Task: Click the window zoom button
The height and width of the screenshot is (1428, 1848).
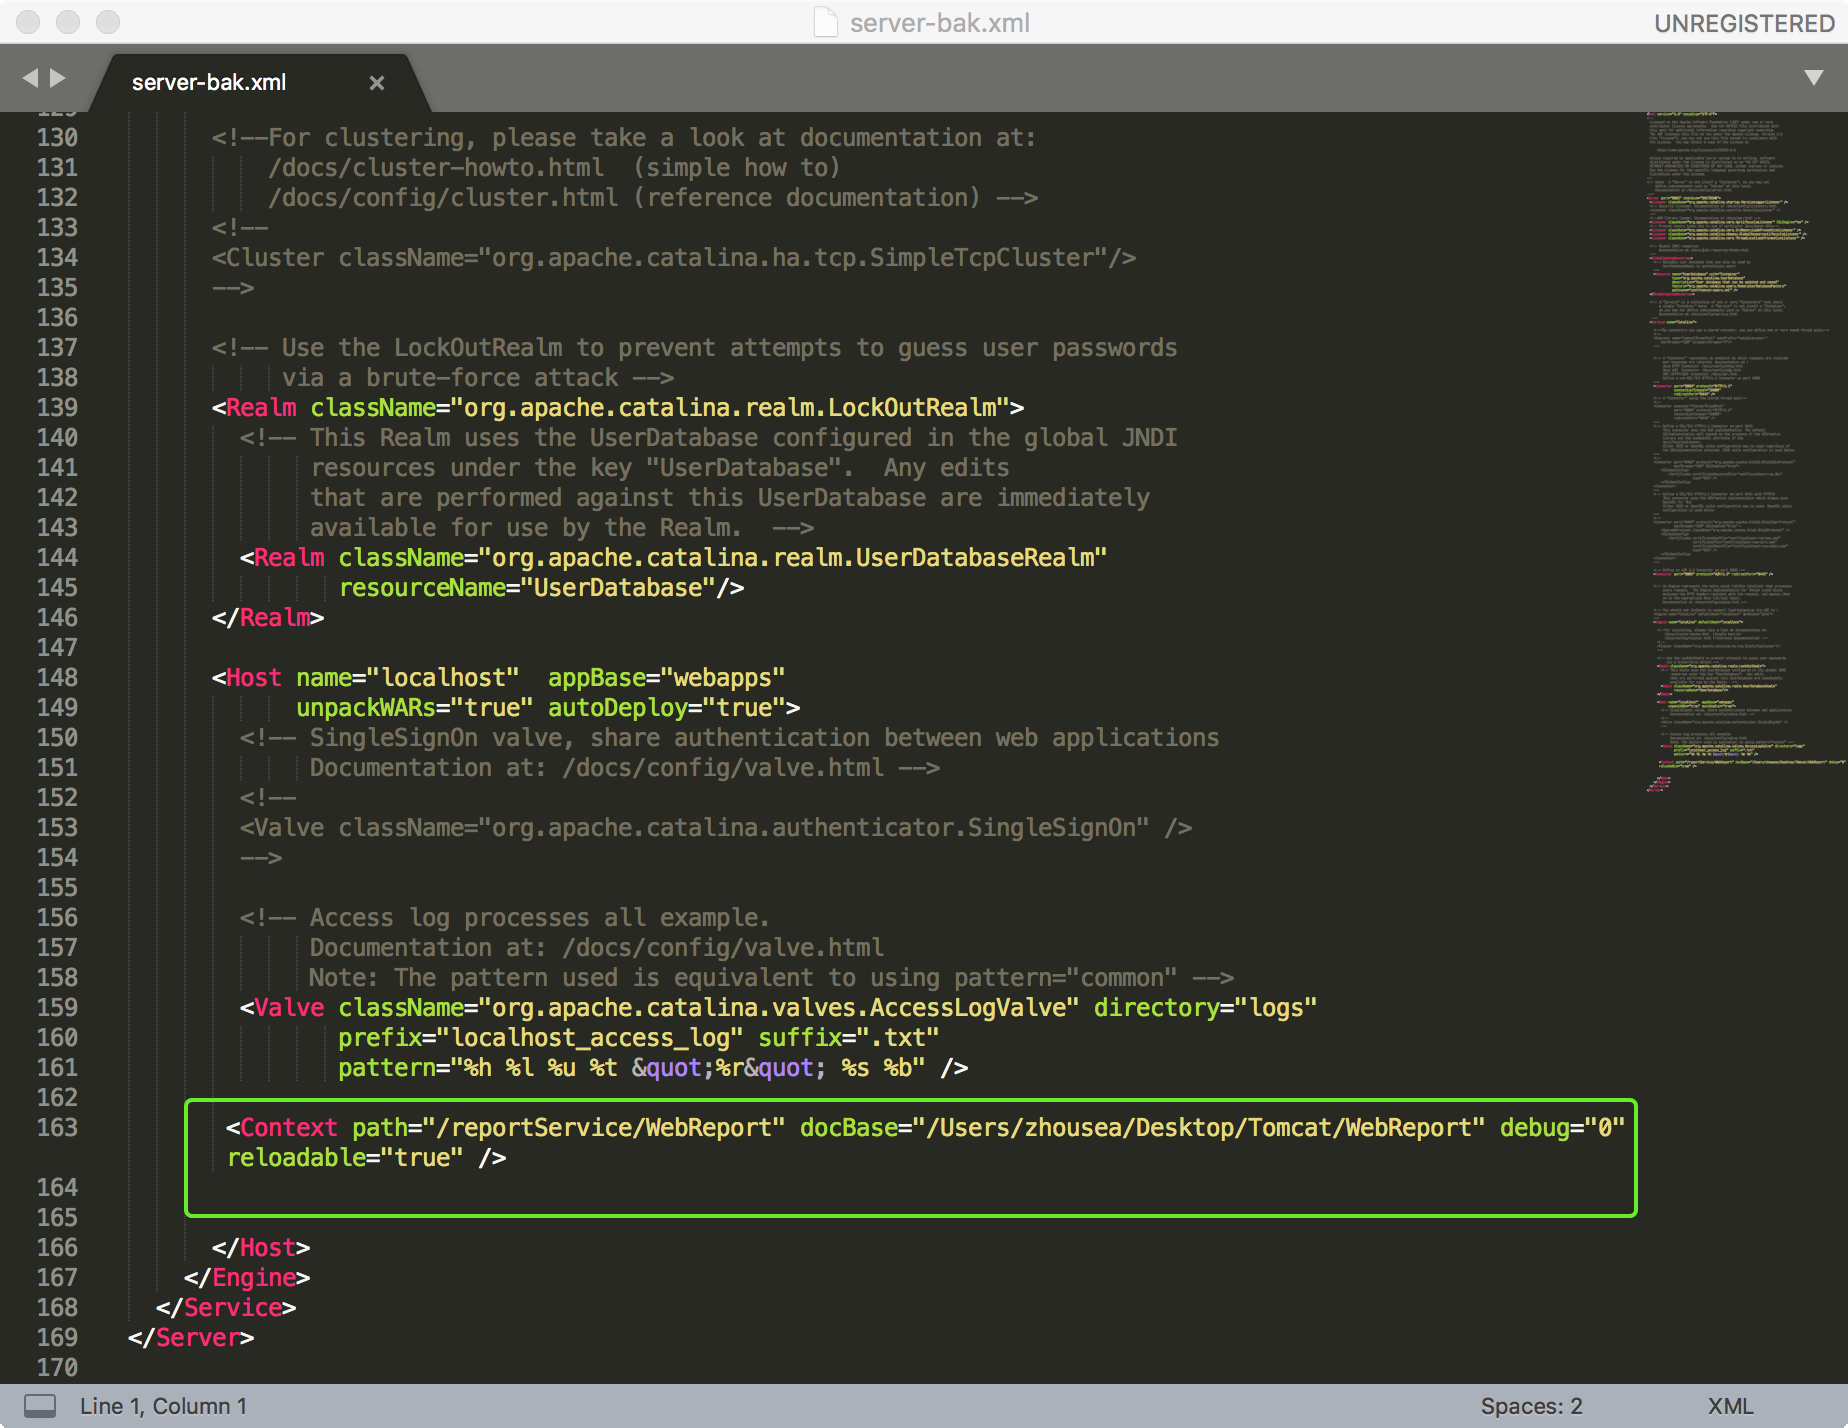Action: pyautogui.click(x=108, y=22)
